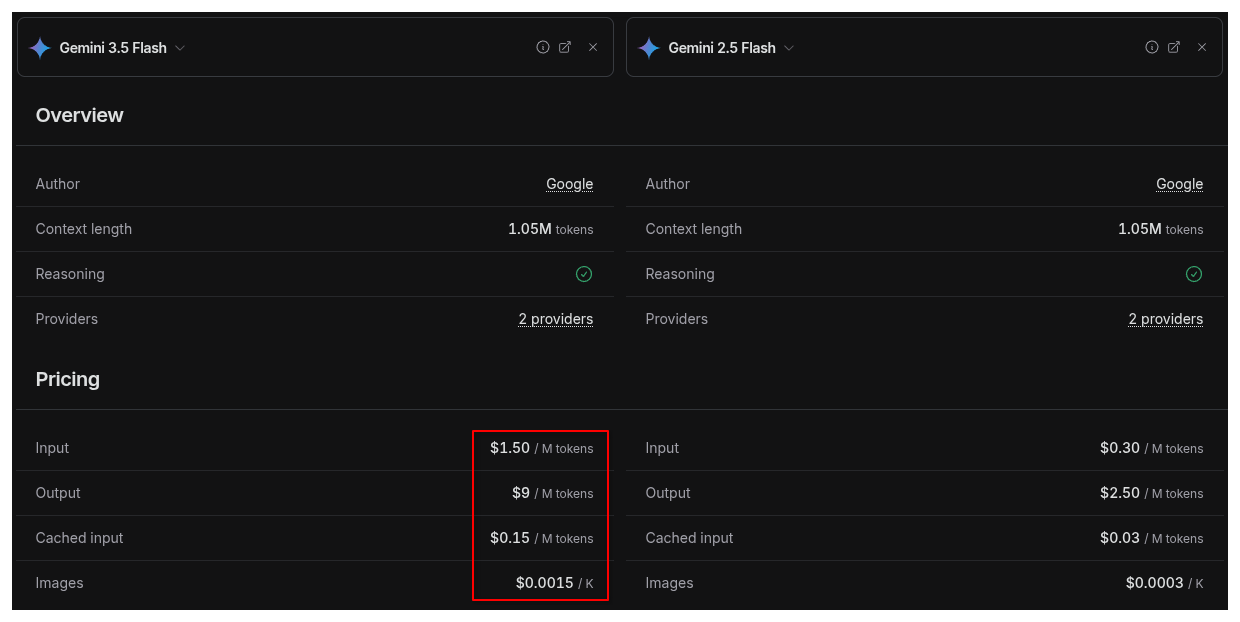1240x622 pixels.
Task: Remove Gemini 2.5 Flash from comparison
Action: pyautogui.click(x=1202, y=47)
